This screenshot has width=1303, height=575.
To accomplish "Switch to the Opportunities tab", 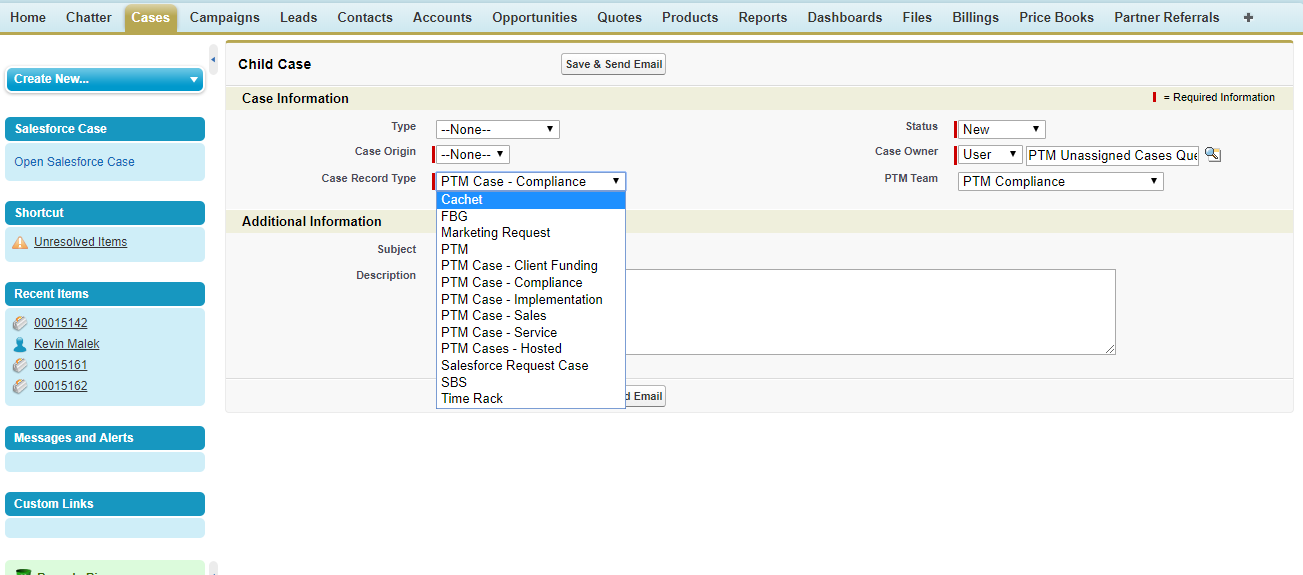I will [534, 17].
